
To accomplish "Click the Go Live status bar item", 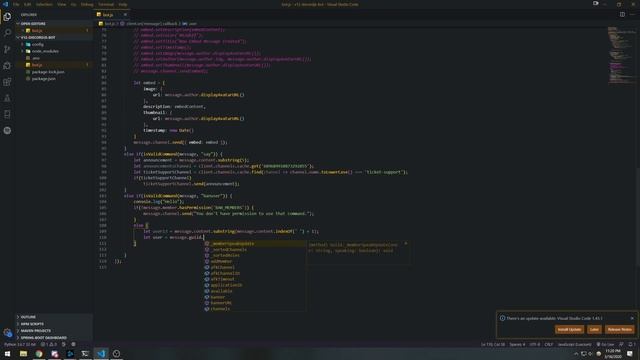I will tap(605, 344).
